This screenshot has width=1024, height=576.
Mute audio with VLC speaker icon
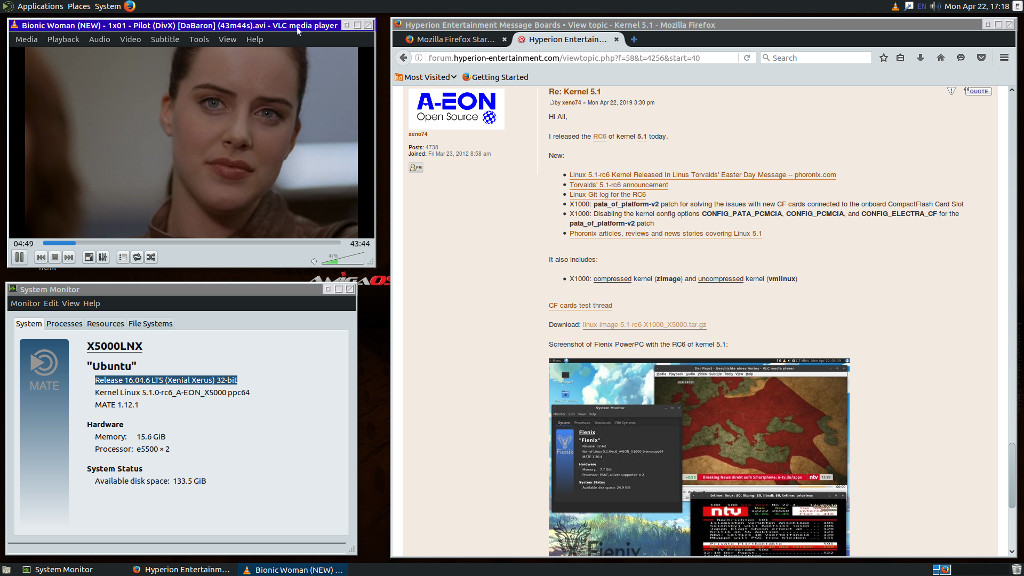pos(314,261)
